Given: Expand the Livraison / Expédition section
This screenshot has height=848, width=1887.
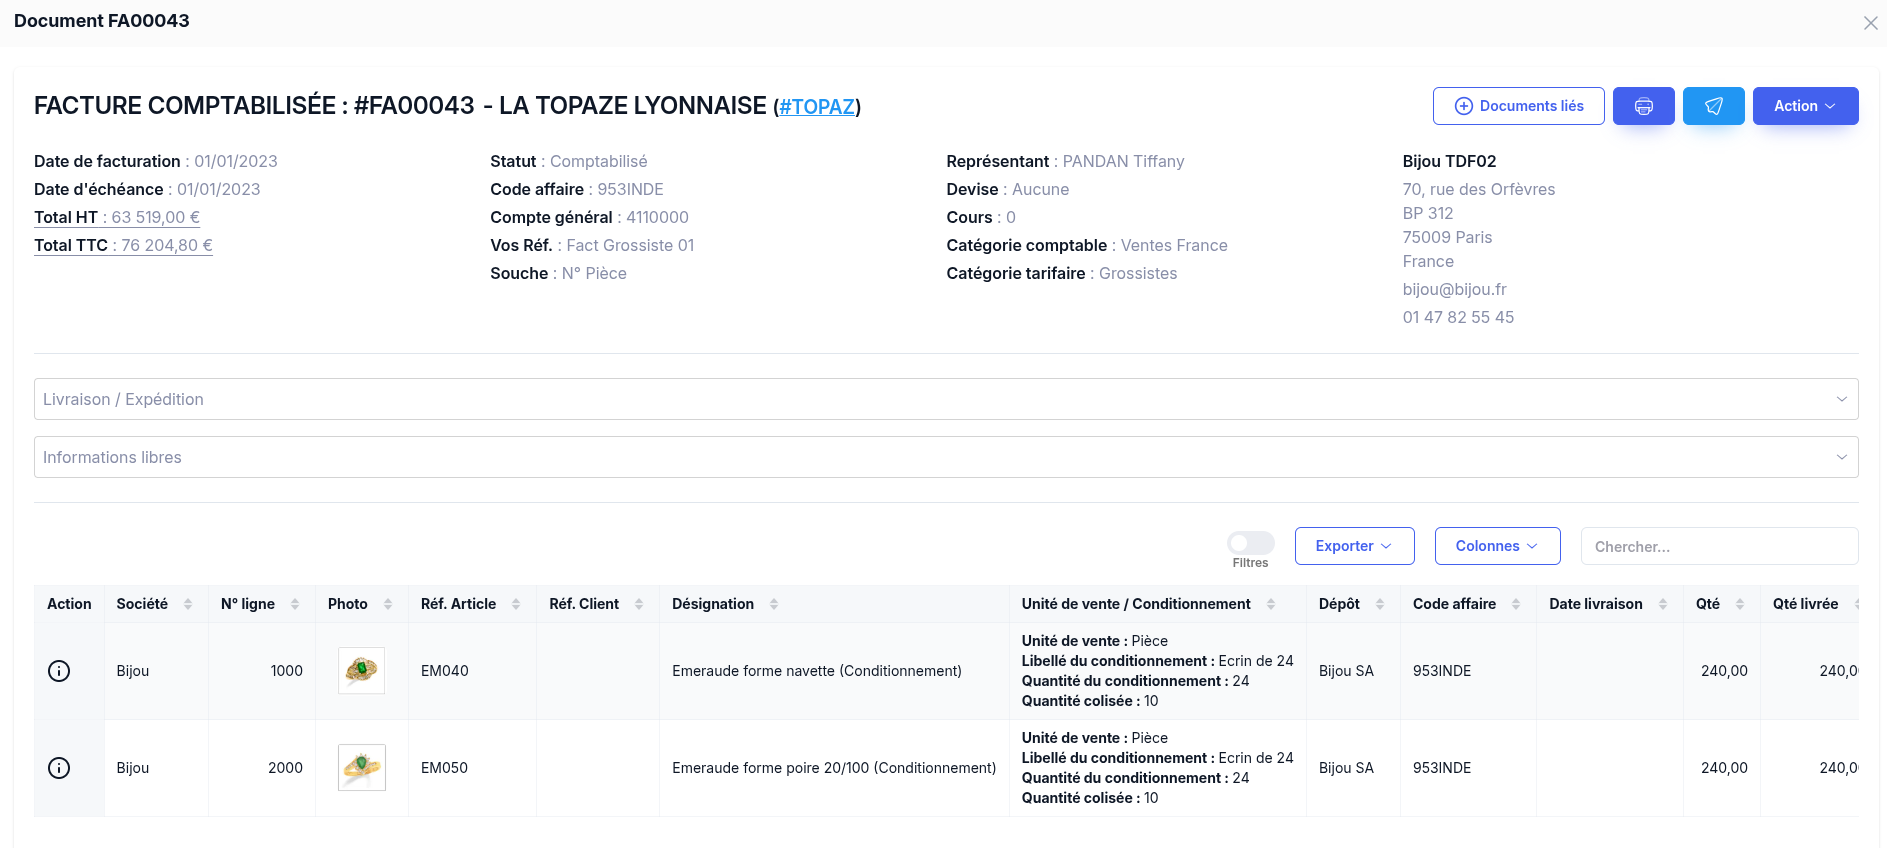Looking at the screenshot, I should point(945,399).
